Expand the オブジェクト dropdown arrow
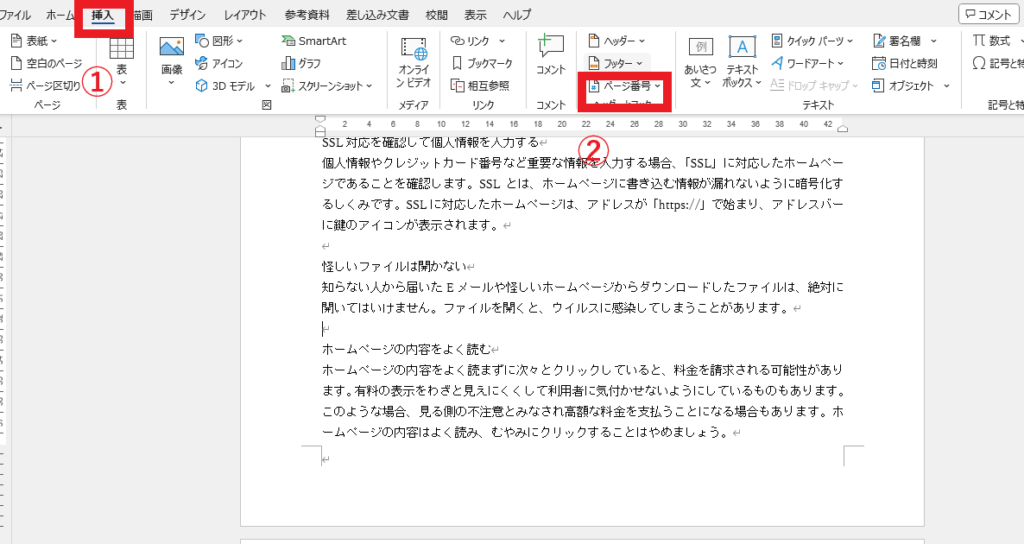 [946, 86]
